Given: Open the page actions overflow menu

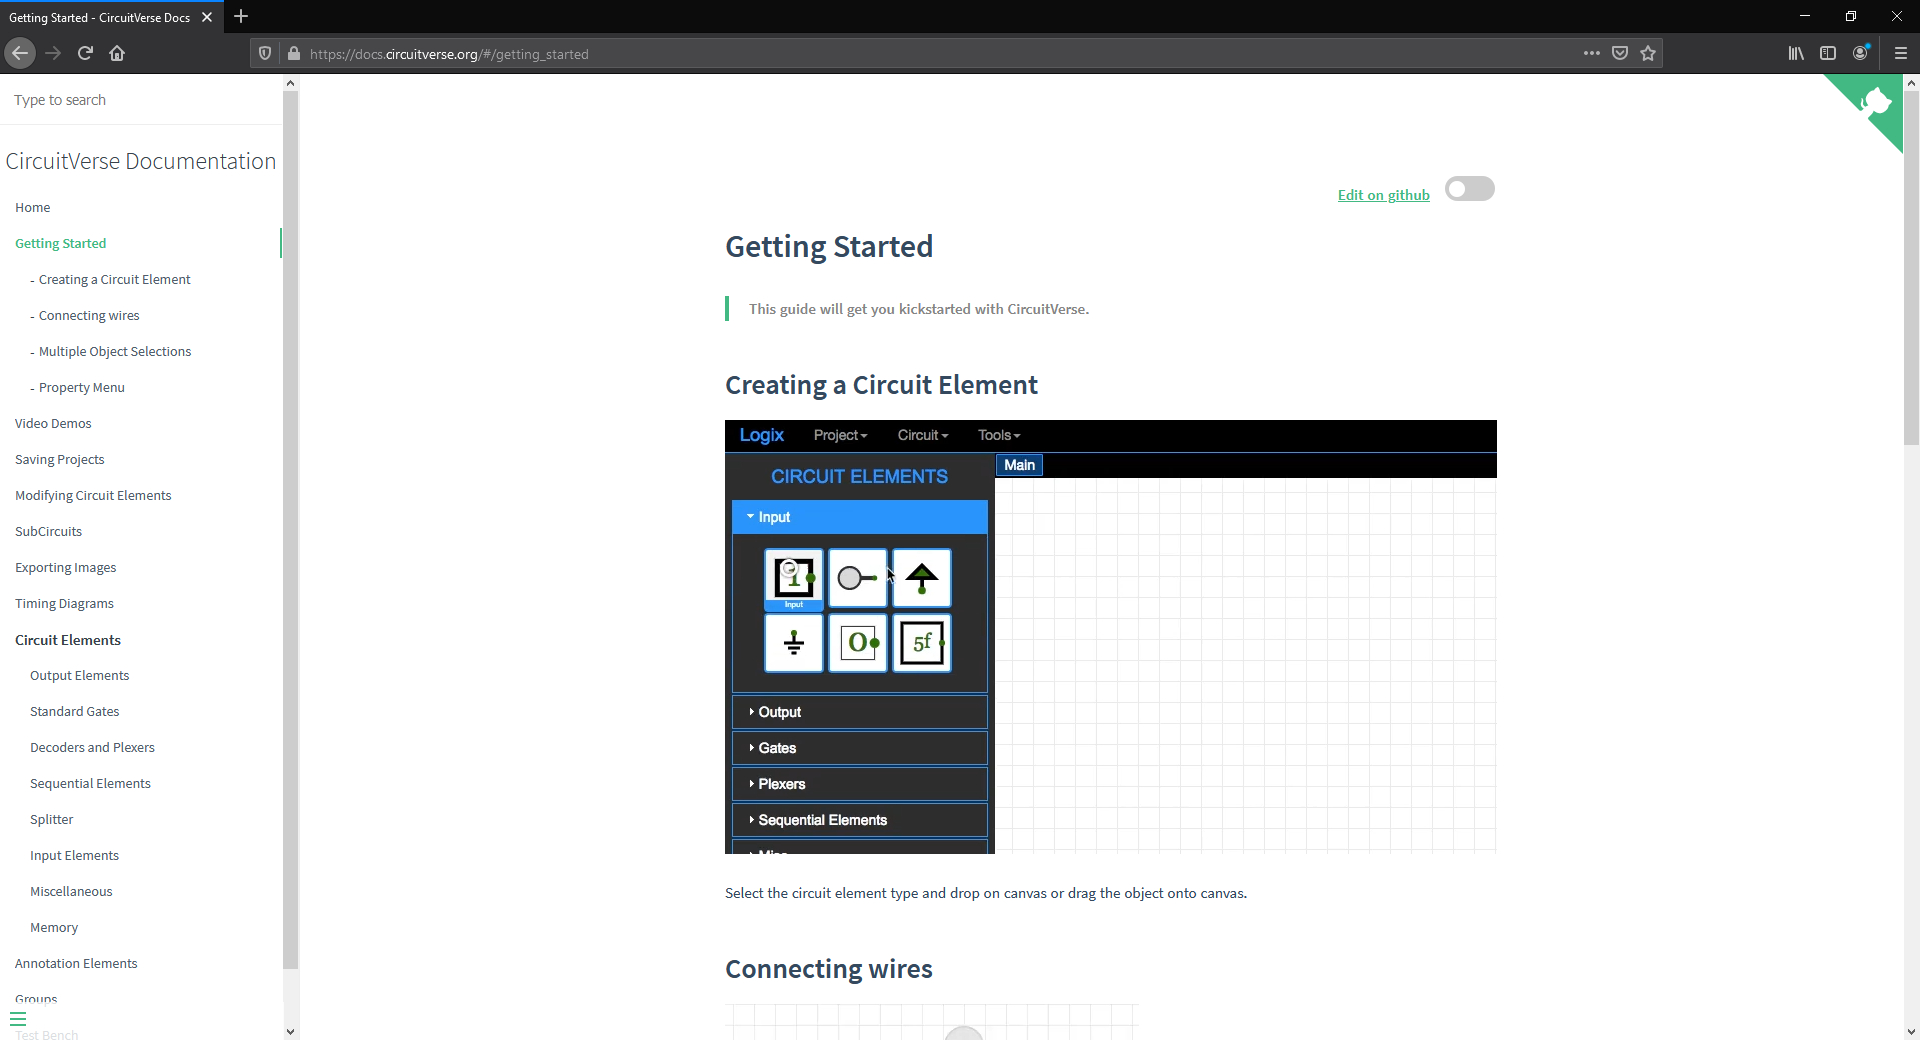Looking at the screenshot, I should 1592,53.
